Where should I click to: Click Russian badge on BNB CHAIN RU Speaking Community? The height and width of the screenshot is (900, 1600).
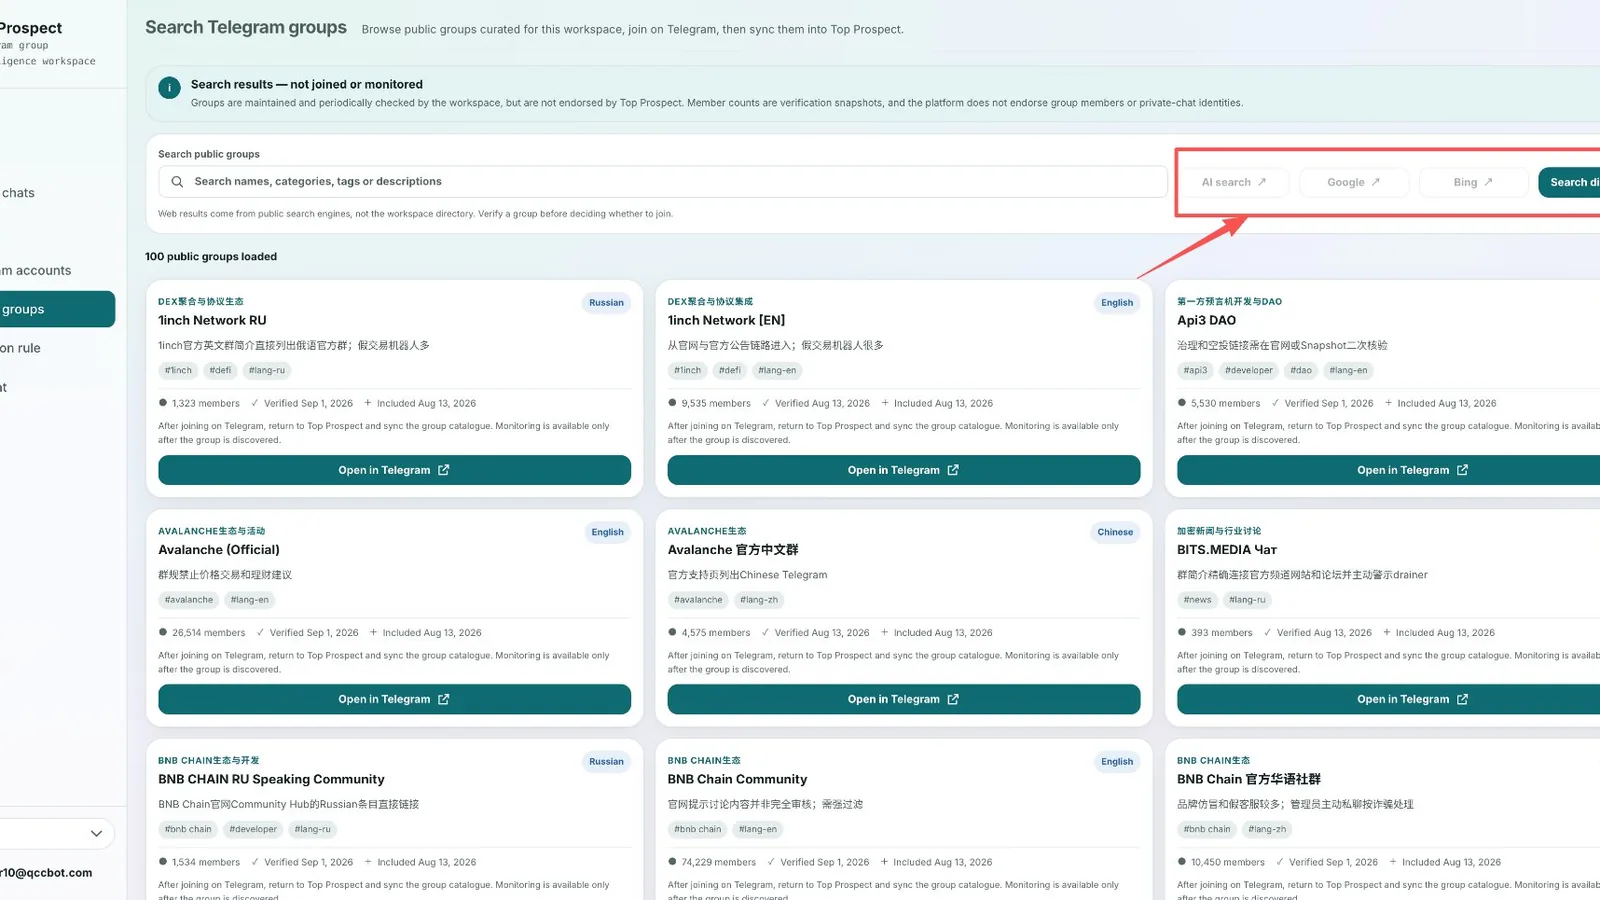pos(606,762)
